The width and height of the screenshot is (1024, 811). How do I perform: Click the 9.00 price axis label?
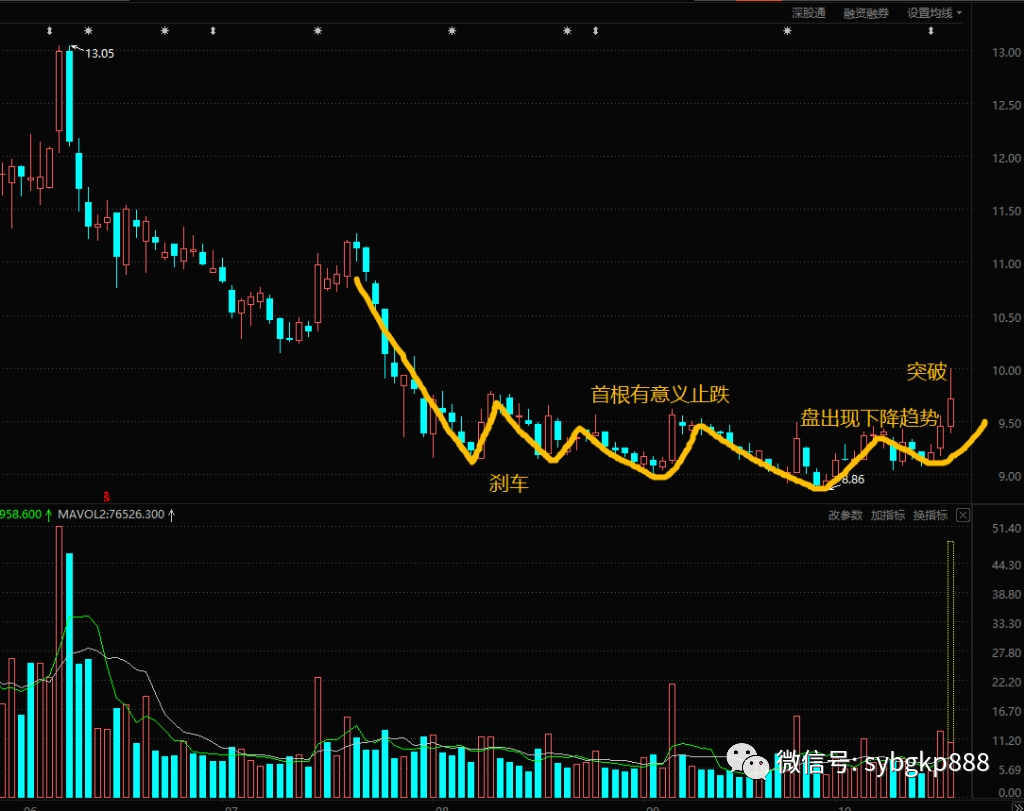pos(1010,477)
